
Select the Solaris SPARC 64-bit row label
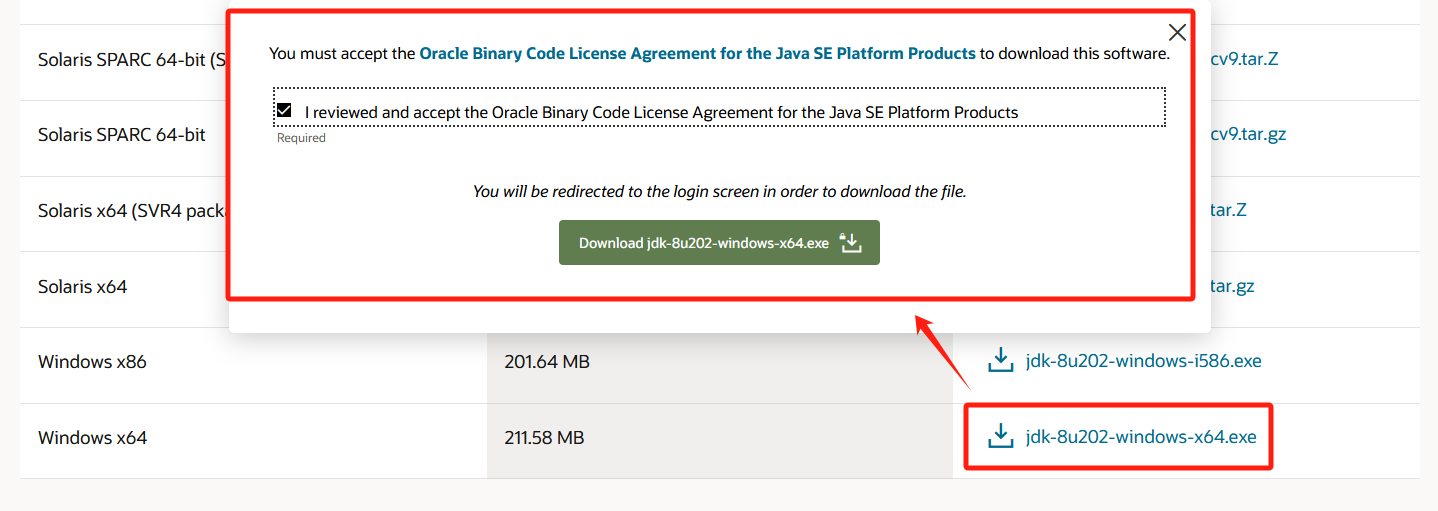(x=122, y=135)
